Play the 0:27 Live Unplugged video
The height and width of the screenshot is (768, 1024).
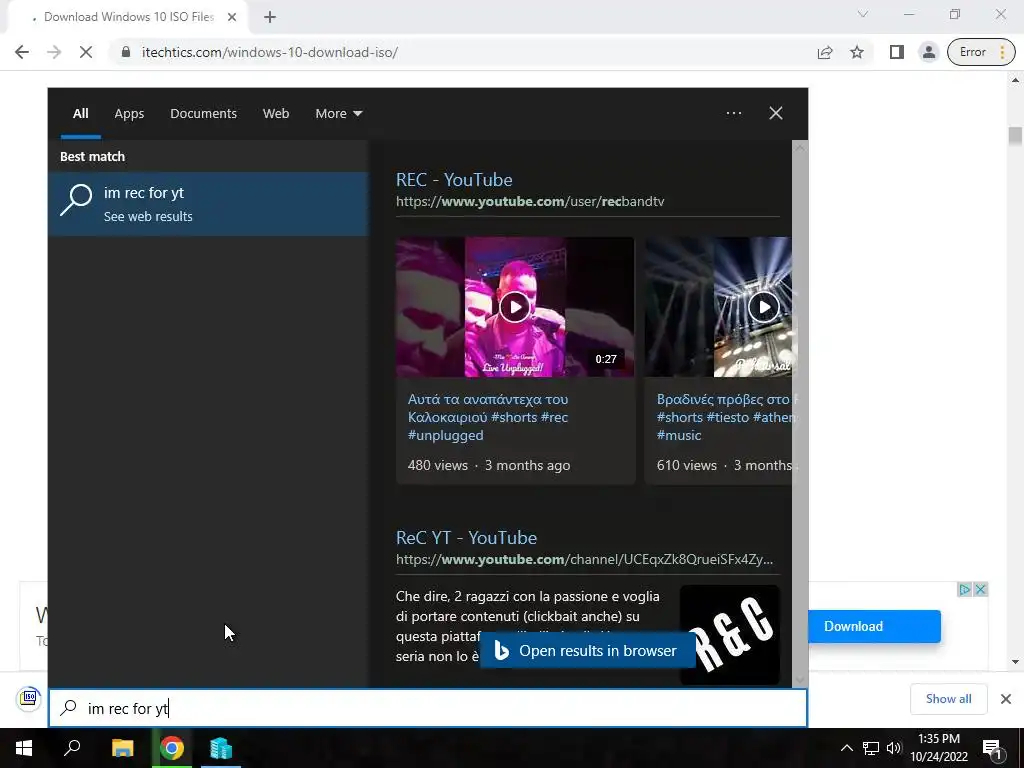515,307
